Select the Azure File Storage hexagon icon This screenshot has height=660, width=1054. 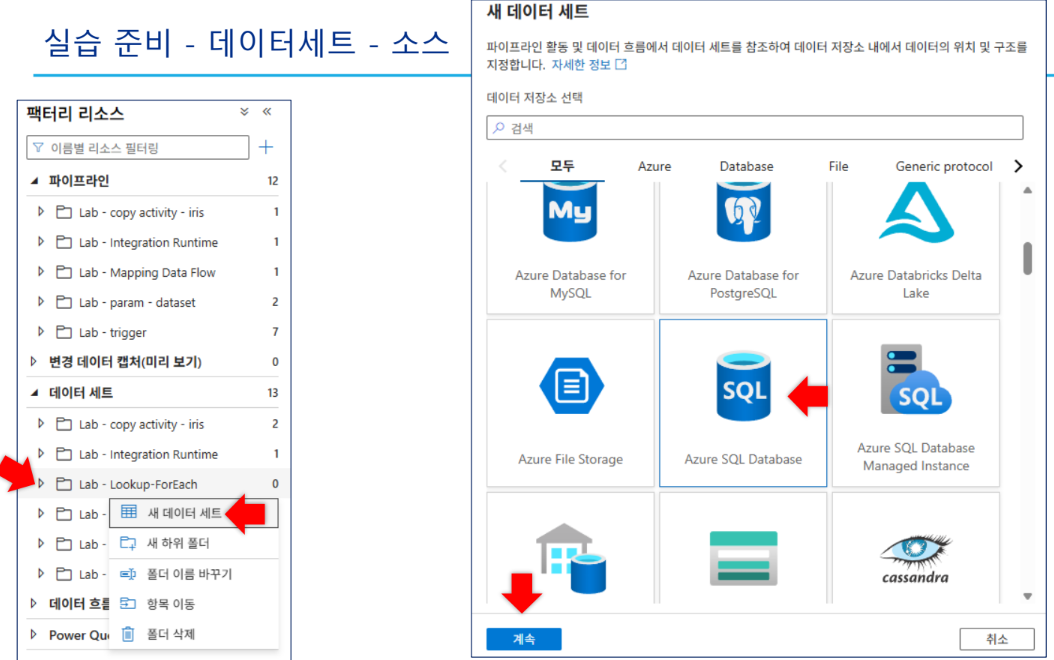(x=571, y=386)
